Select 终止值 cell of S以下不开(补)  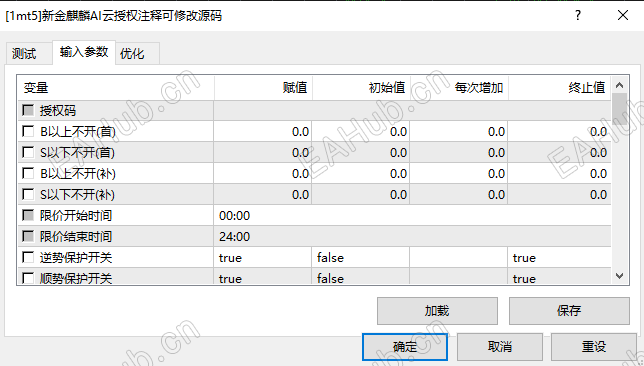[559, 194]
